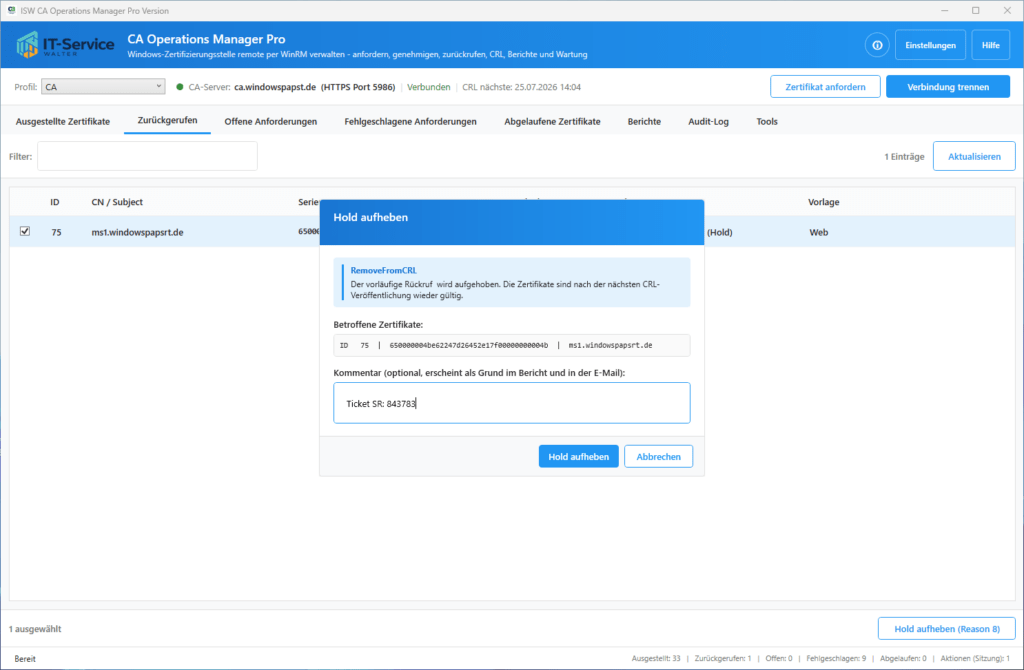The height and width of the screenshot is (670, 1024).
Task: Go to the Berichte tab
Action: [644, 121]
